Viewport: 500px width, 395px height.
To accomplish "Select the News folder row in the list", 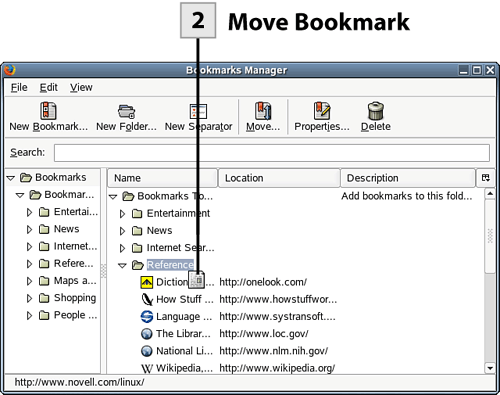I will click(159, 231).
